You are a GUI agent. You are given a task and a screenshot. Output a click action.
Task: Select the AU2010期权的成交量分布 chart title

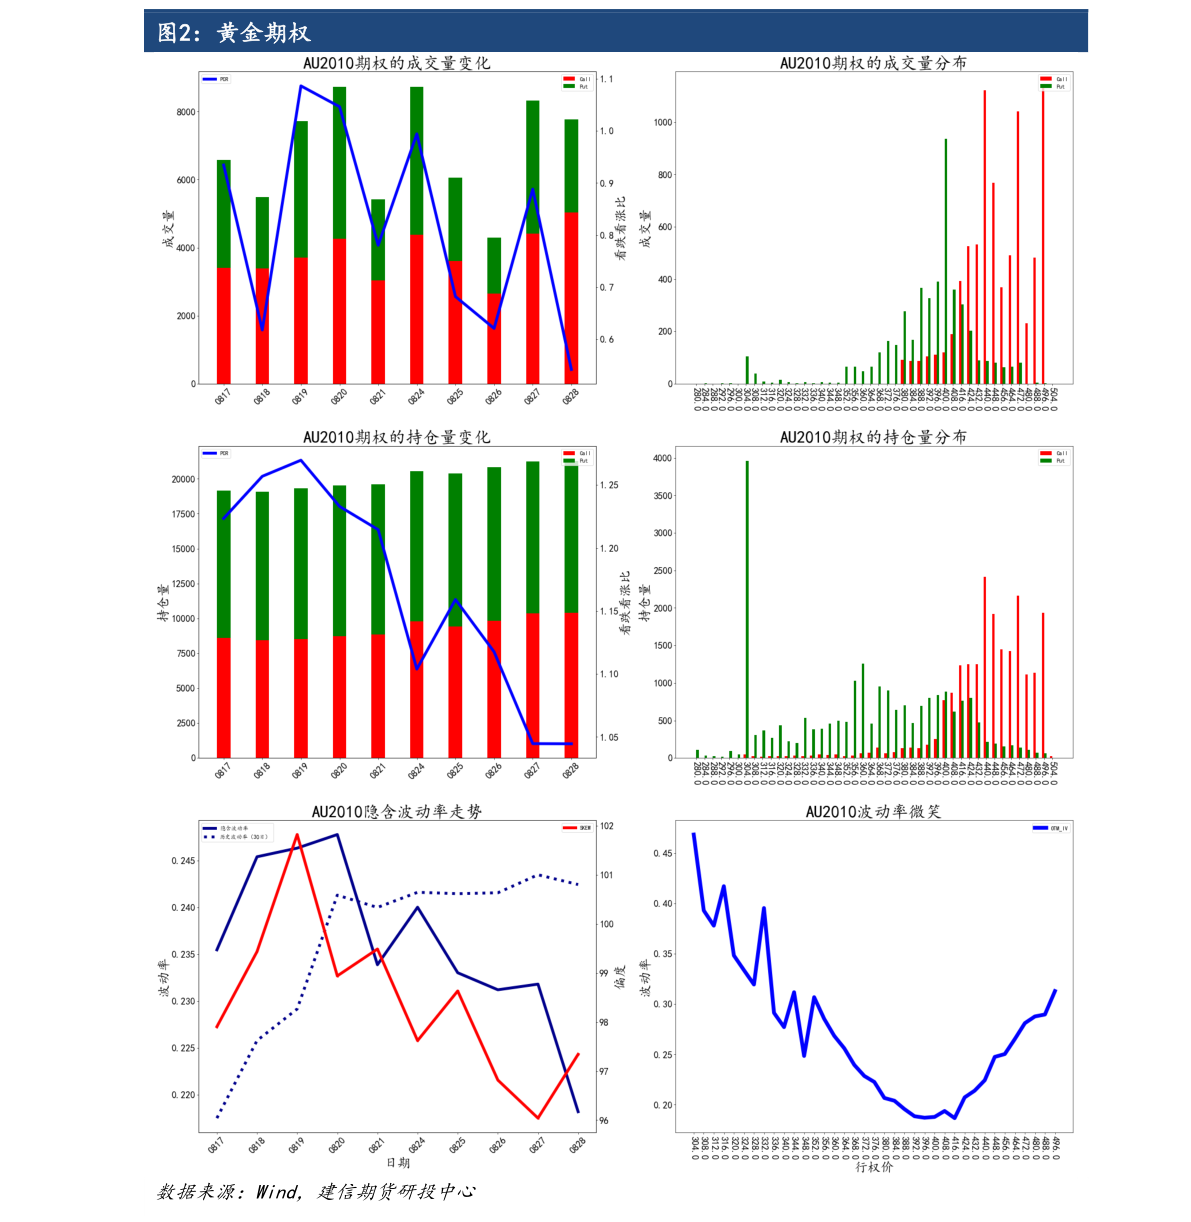point(873,63)
